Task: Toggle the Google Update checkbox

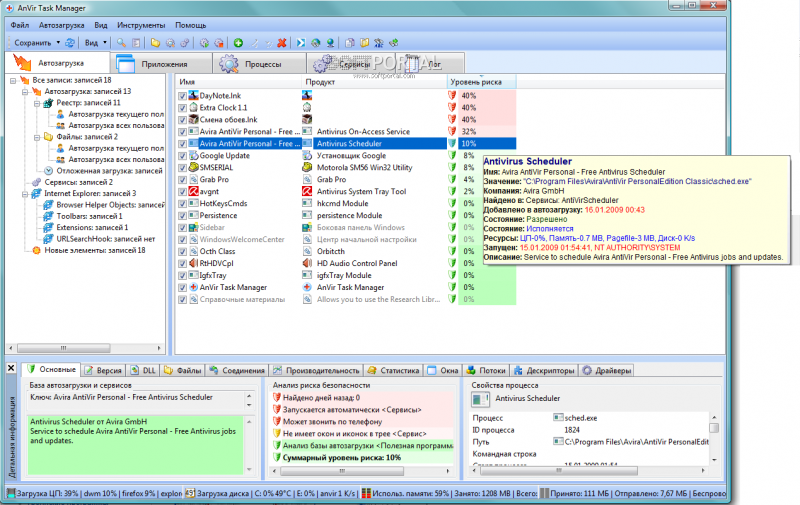Action: pos(182,156)
